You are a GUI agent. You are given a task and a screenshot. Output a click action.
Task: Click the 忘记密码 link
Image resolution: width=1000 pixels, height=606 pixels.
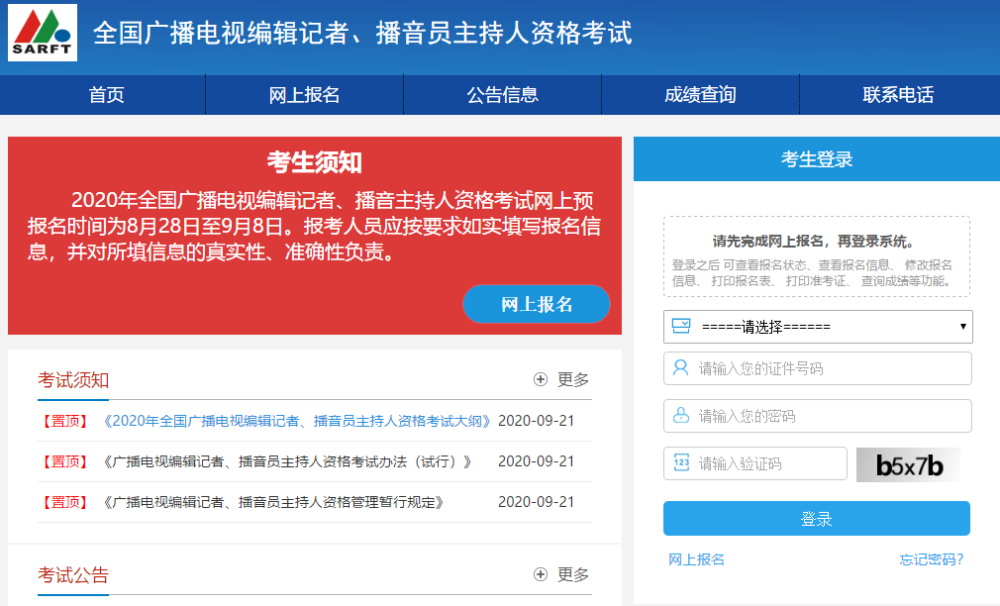[x=930, y=560]
